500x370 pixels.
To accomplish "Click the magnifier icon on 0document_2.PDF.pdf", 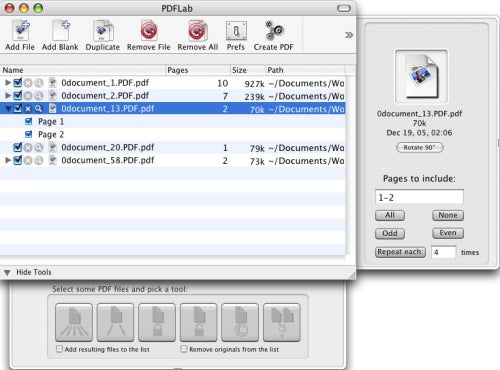I will (39, 96).
